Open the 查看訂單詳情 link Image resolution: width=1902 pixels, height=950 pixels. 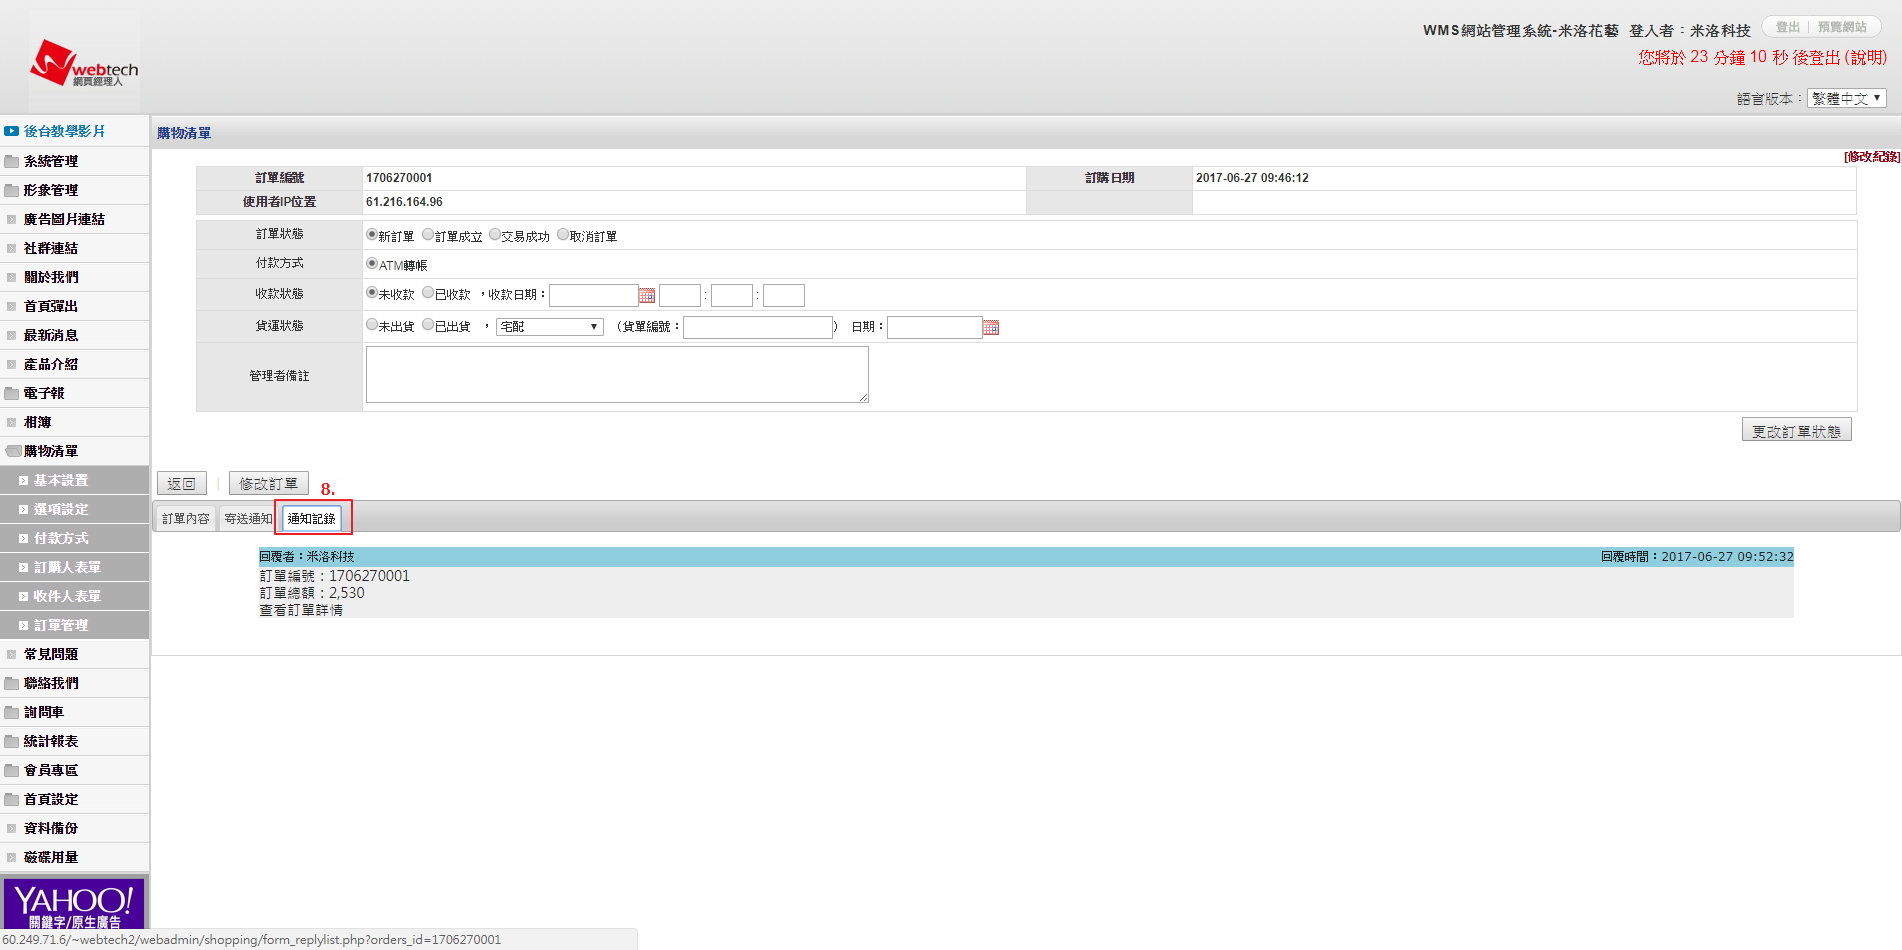click(x=301, y=610)
